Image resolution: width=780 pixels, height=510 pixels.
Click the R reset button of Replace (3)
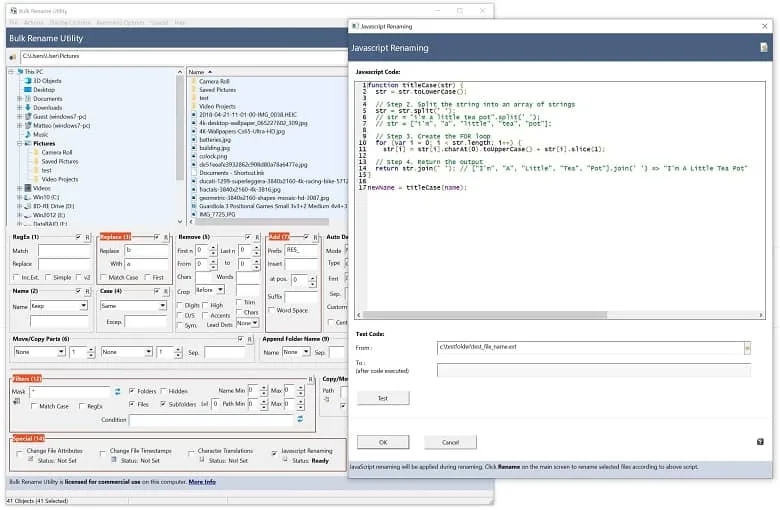pyautogui.click(x=166, y=237)
